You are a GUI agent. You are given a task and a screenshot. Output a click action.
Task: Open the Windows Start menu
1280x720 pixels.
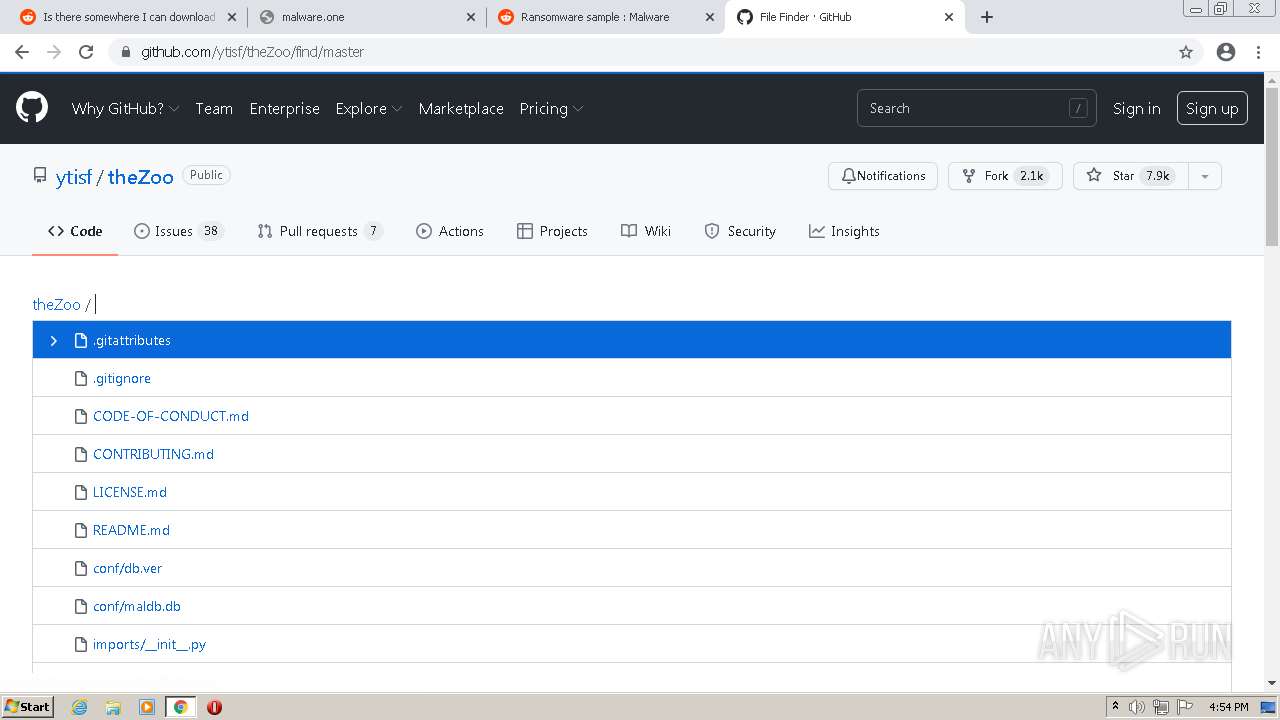[27, 707]
